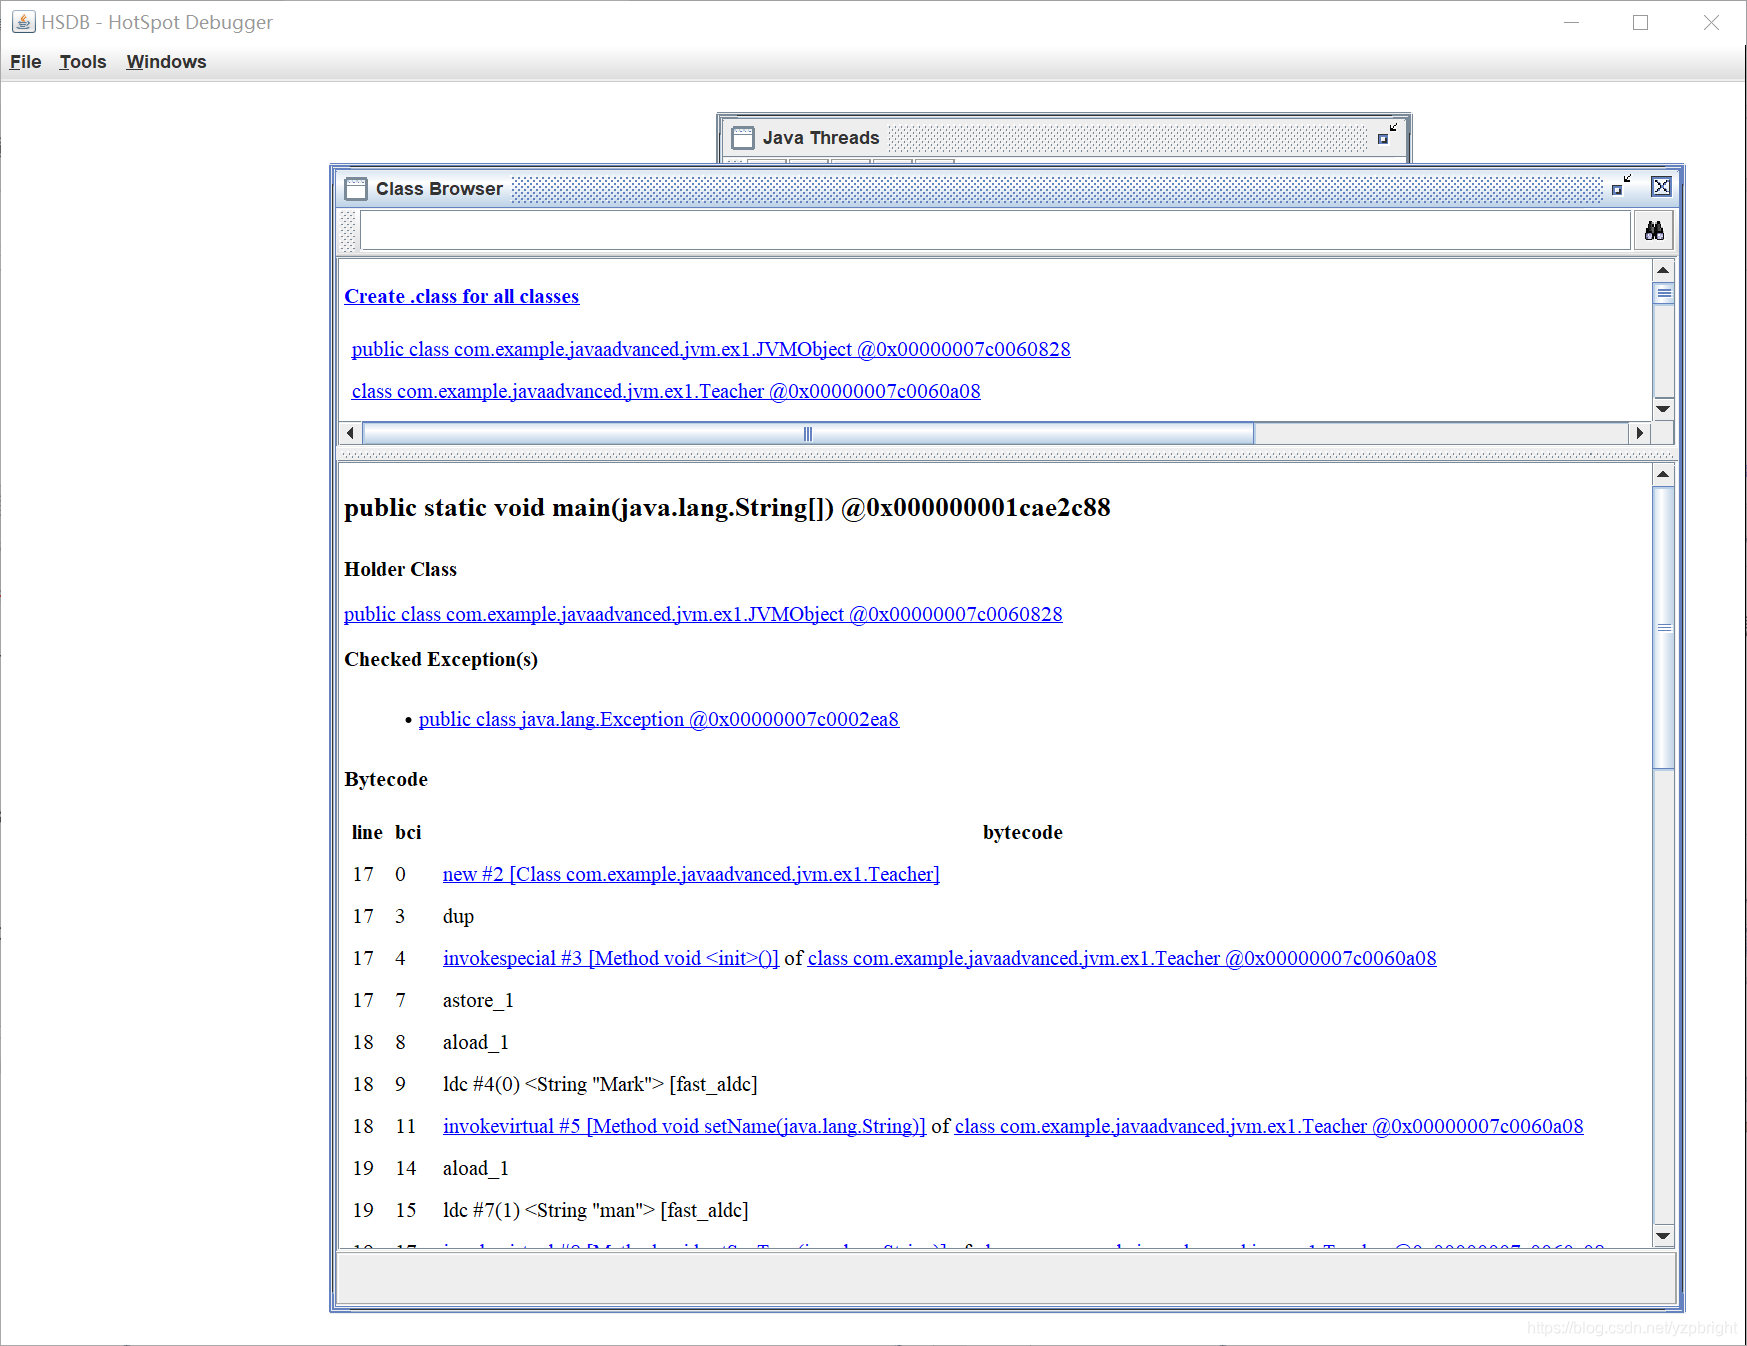The height and width of the screenshot is (1346, 1747).
Task: Click the 'Bytecode' section heading
Action: [x=386, y=779]
